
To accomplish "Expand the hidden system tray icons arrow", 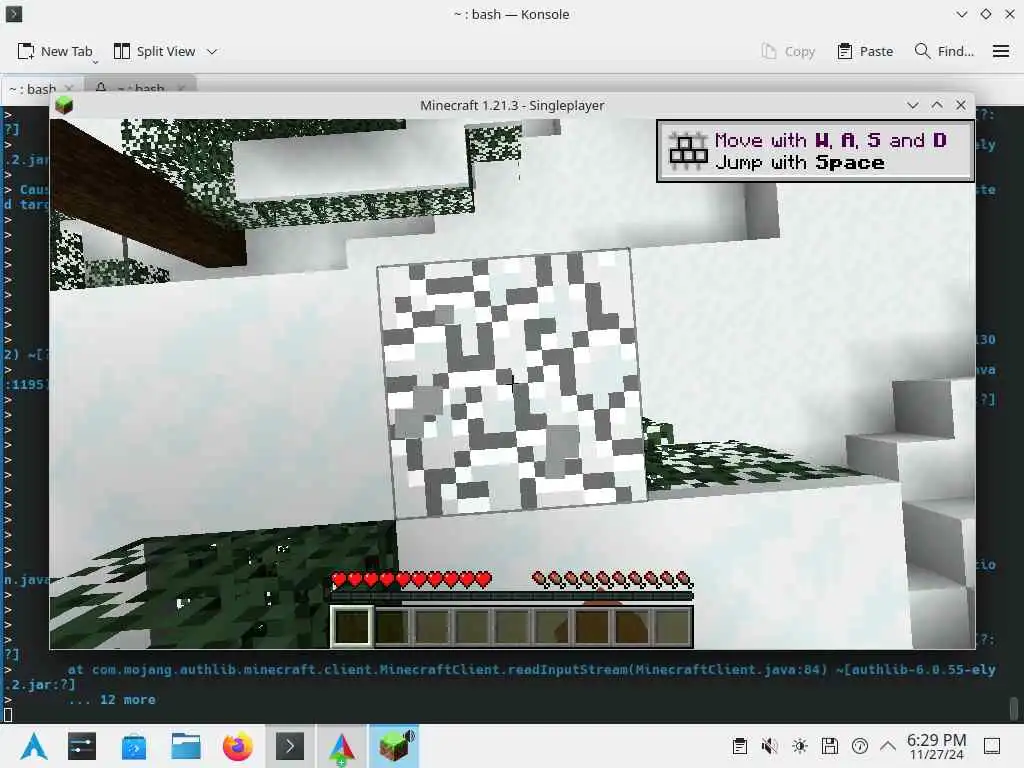I will 888,746.
